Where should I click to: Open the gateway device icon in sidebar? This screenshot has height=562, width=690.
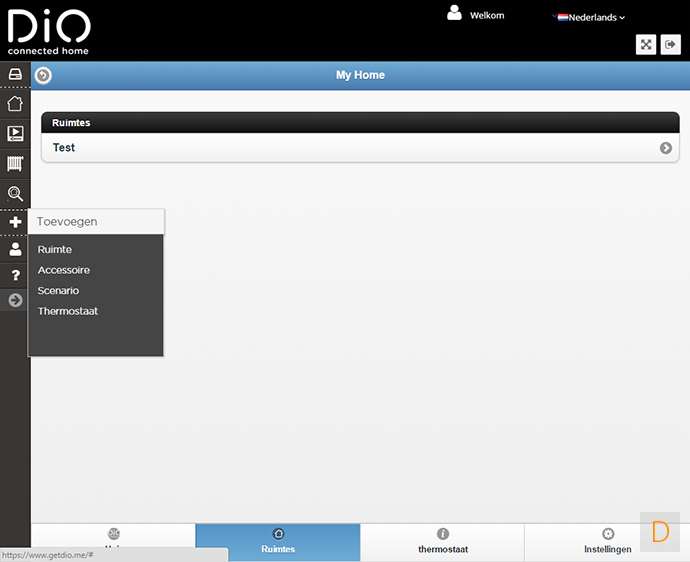coord(15,74)
